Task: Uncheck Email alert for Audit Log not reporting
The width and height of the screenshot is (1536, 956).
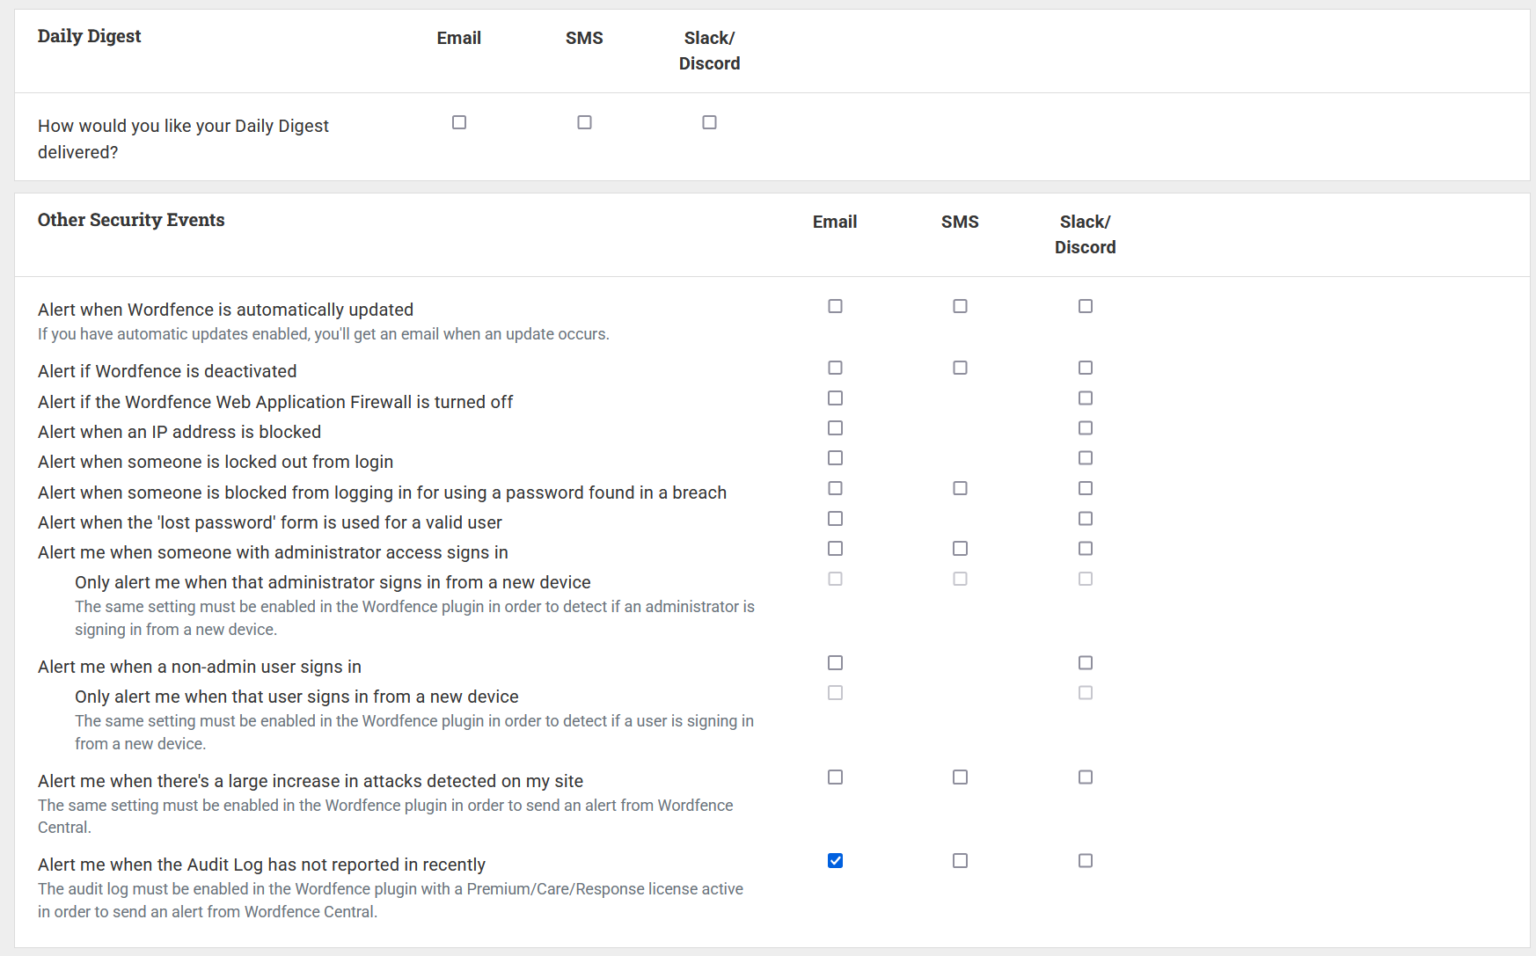Action: [x=835, y=860]
